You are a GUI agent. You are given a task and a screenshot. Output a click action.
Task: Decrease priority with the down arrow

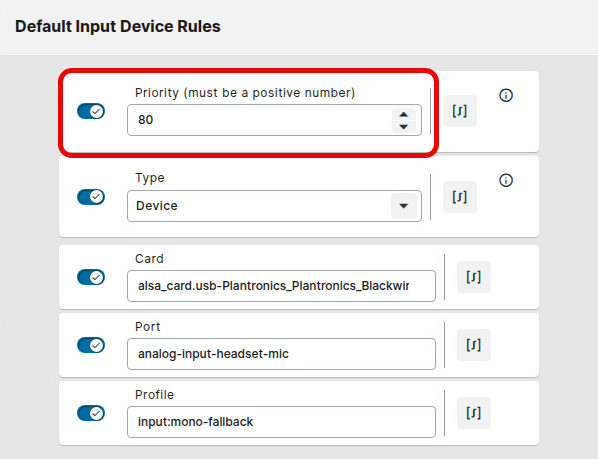tap(403, 127)
